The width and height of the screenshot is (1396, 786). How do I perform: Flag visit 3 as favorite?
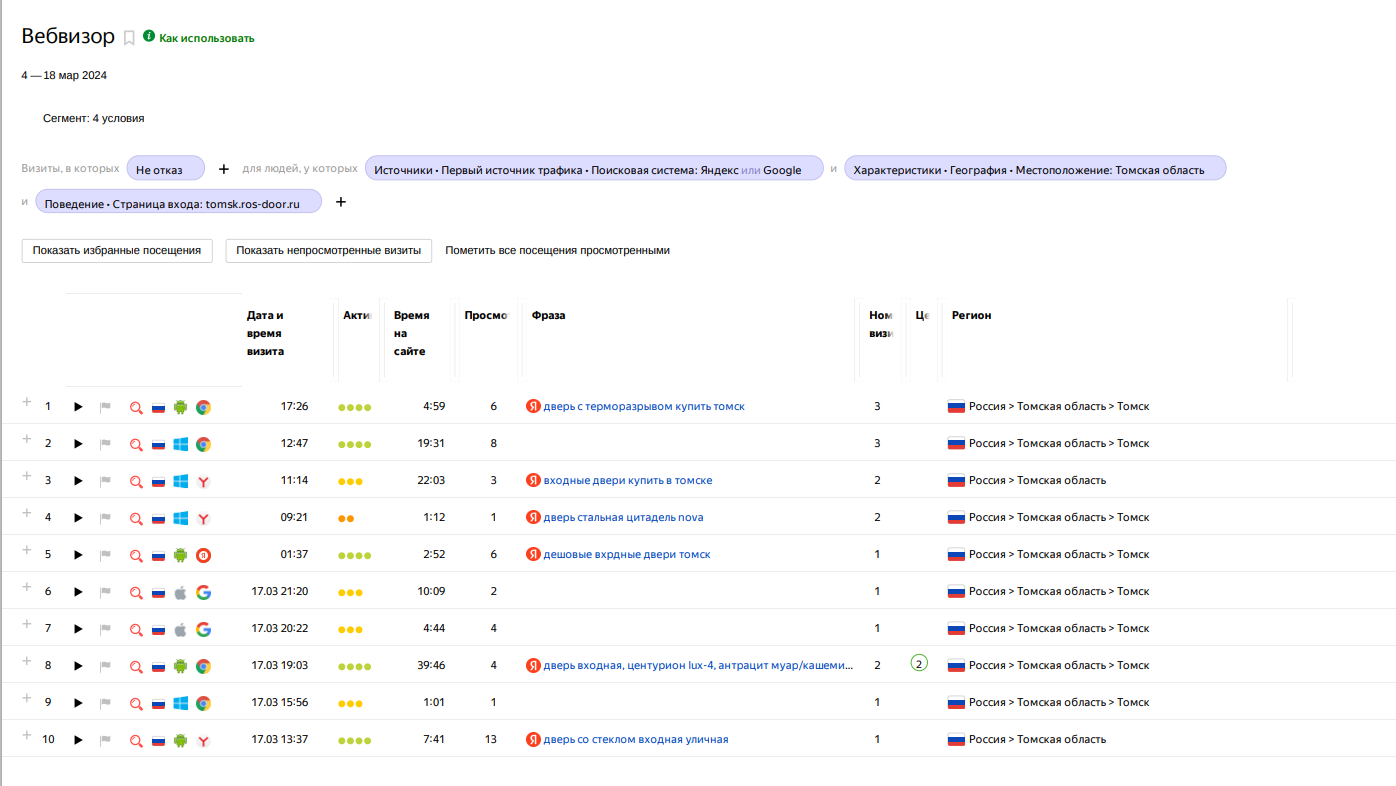click(105, 481)
